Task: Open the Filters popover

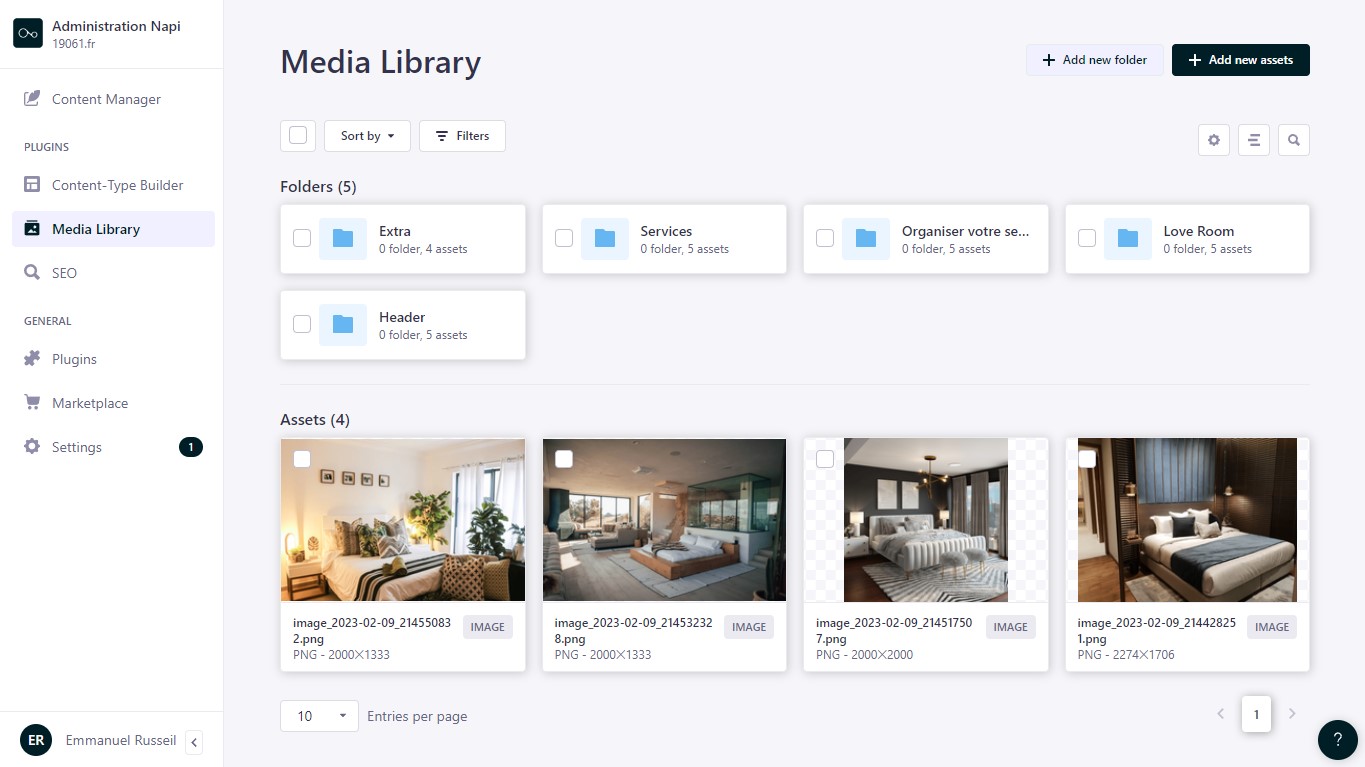Action: (462, 136)
